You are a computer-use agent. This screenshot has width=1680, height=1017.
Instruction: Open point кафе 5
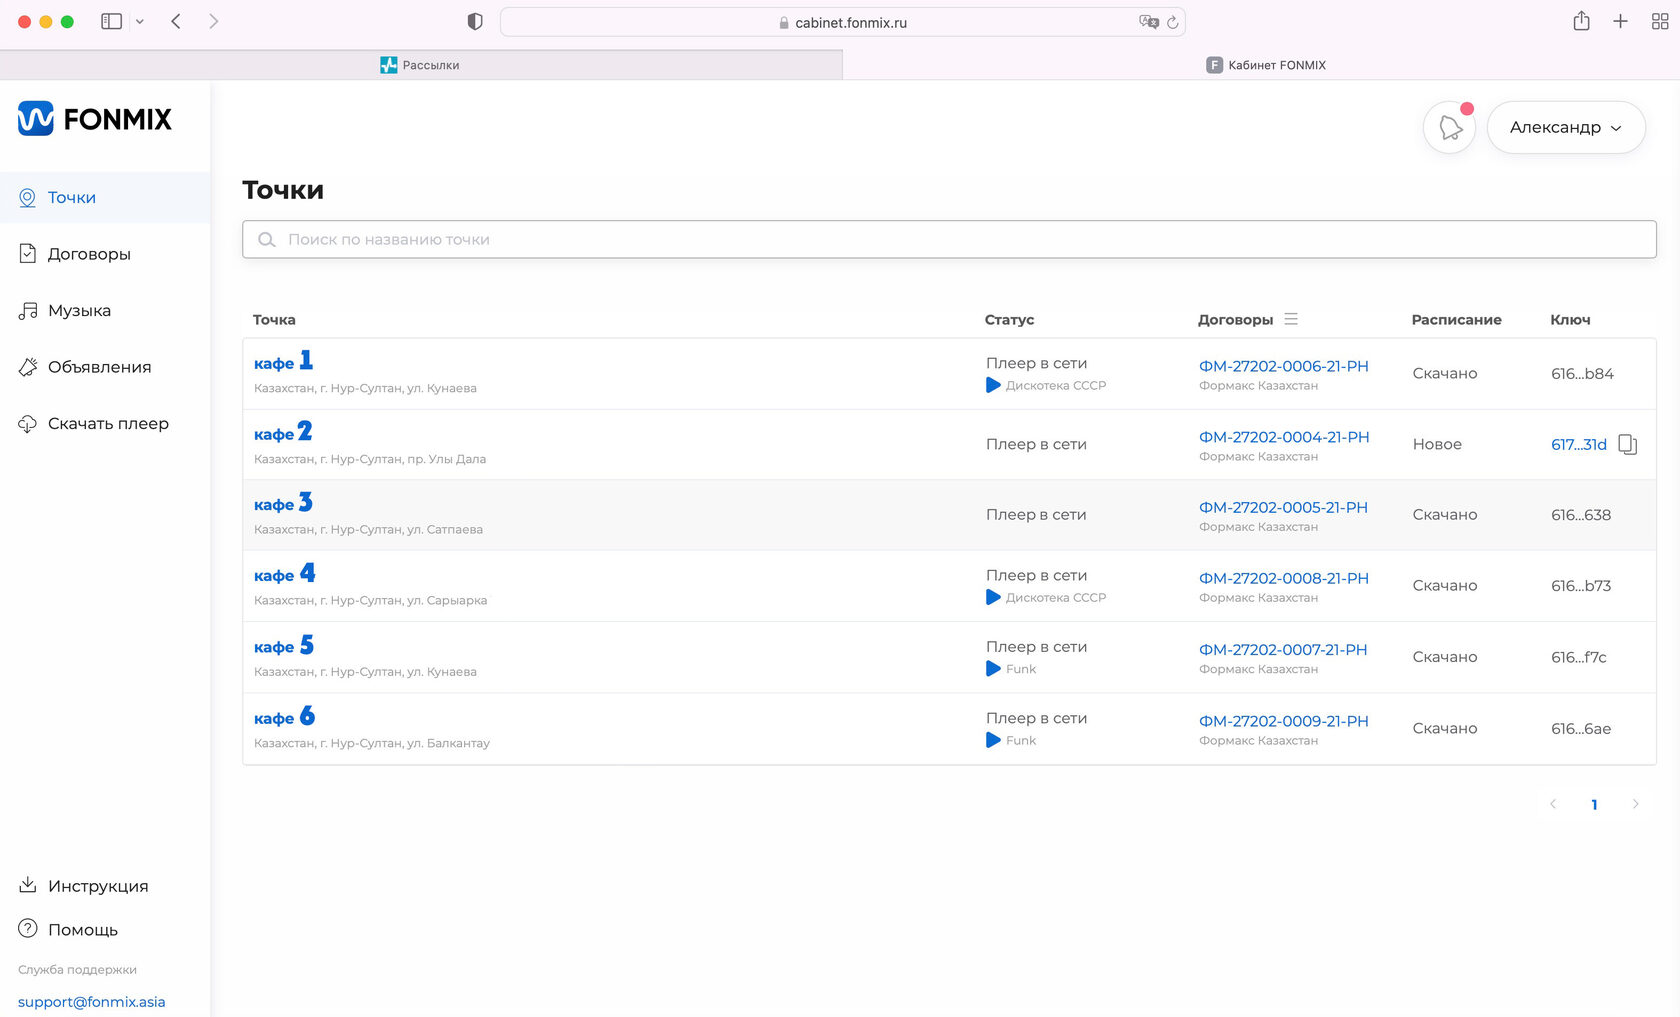(x=284, y=646)
